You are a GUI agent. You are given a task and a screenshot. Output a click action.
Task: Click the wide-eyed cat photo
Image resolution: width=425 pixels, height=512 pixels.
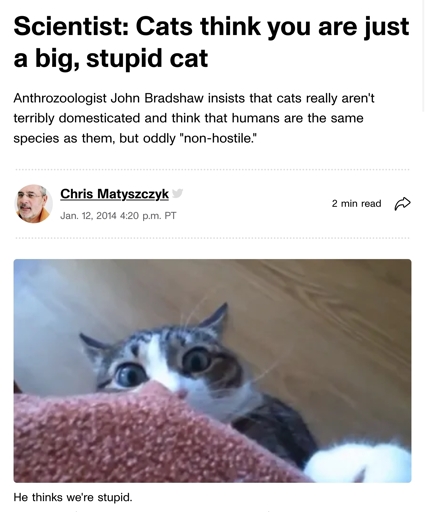212,371
